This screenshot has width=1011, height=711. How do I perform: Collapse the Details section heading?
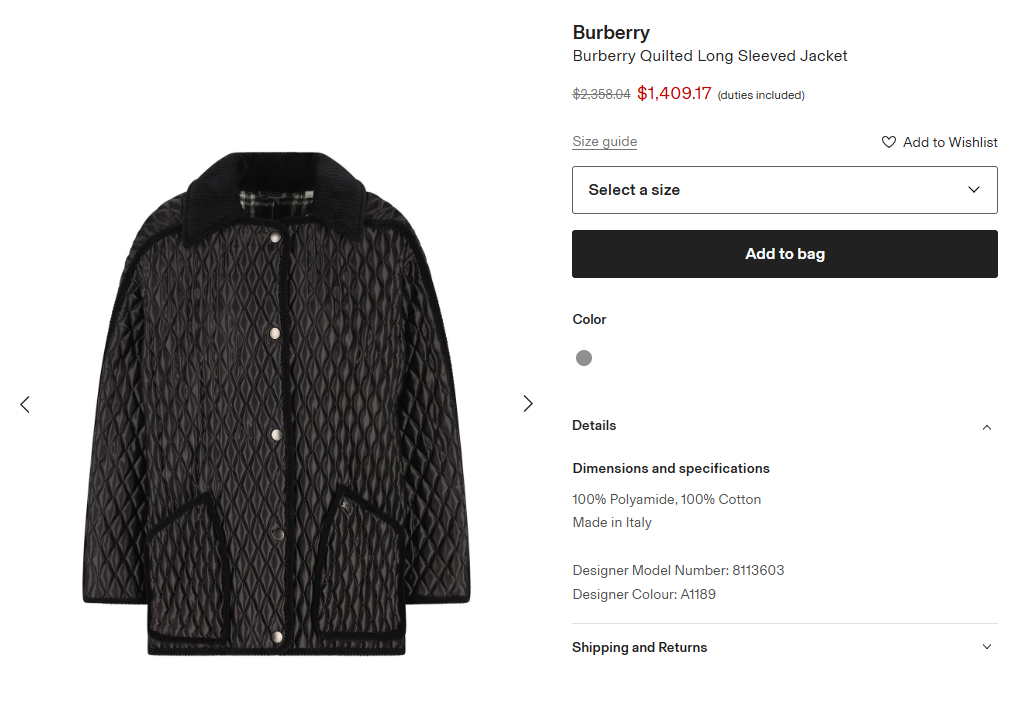pos(594,426)
